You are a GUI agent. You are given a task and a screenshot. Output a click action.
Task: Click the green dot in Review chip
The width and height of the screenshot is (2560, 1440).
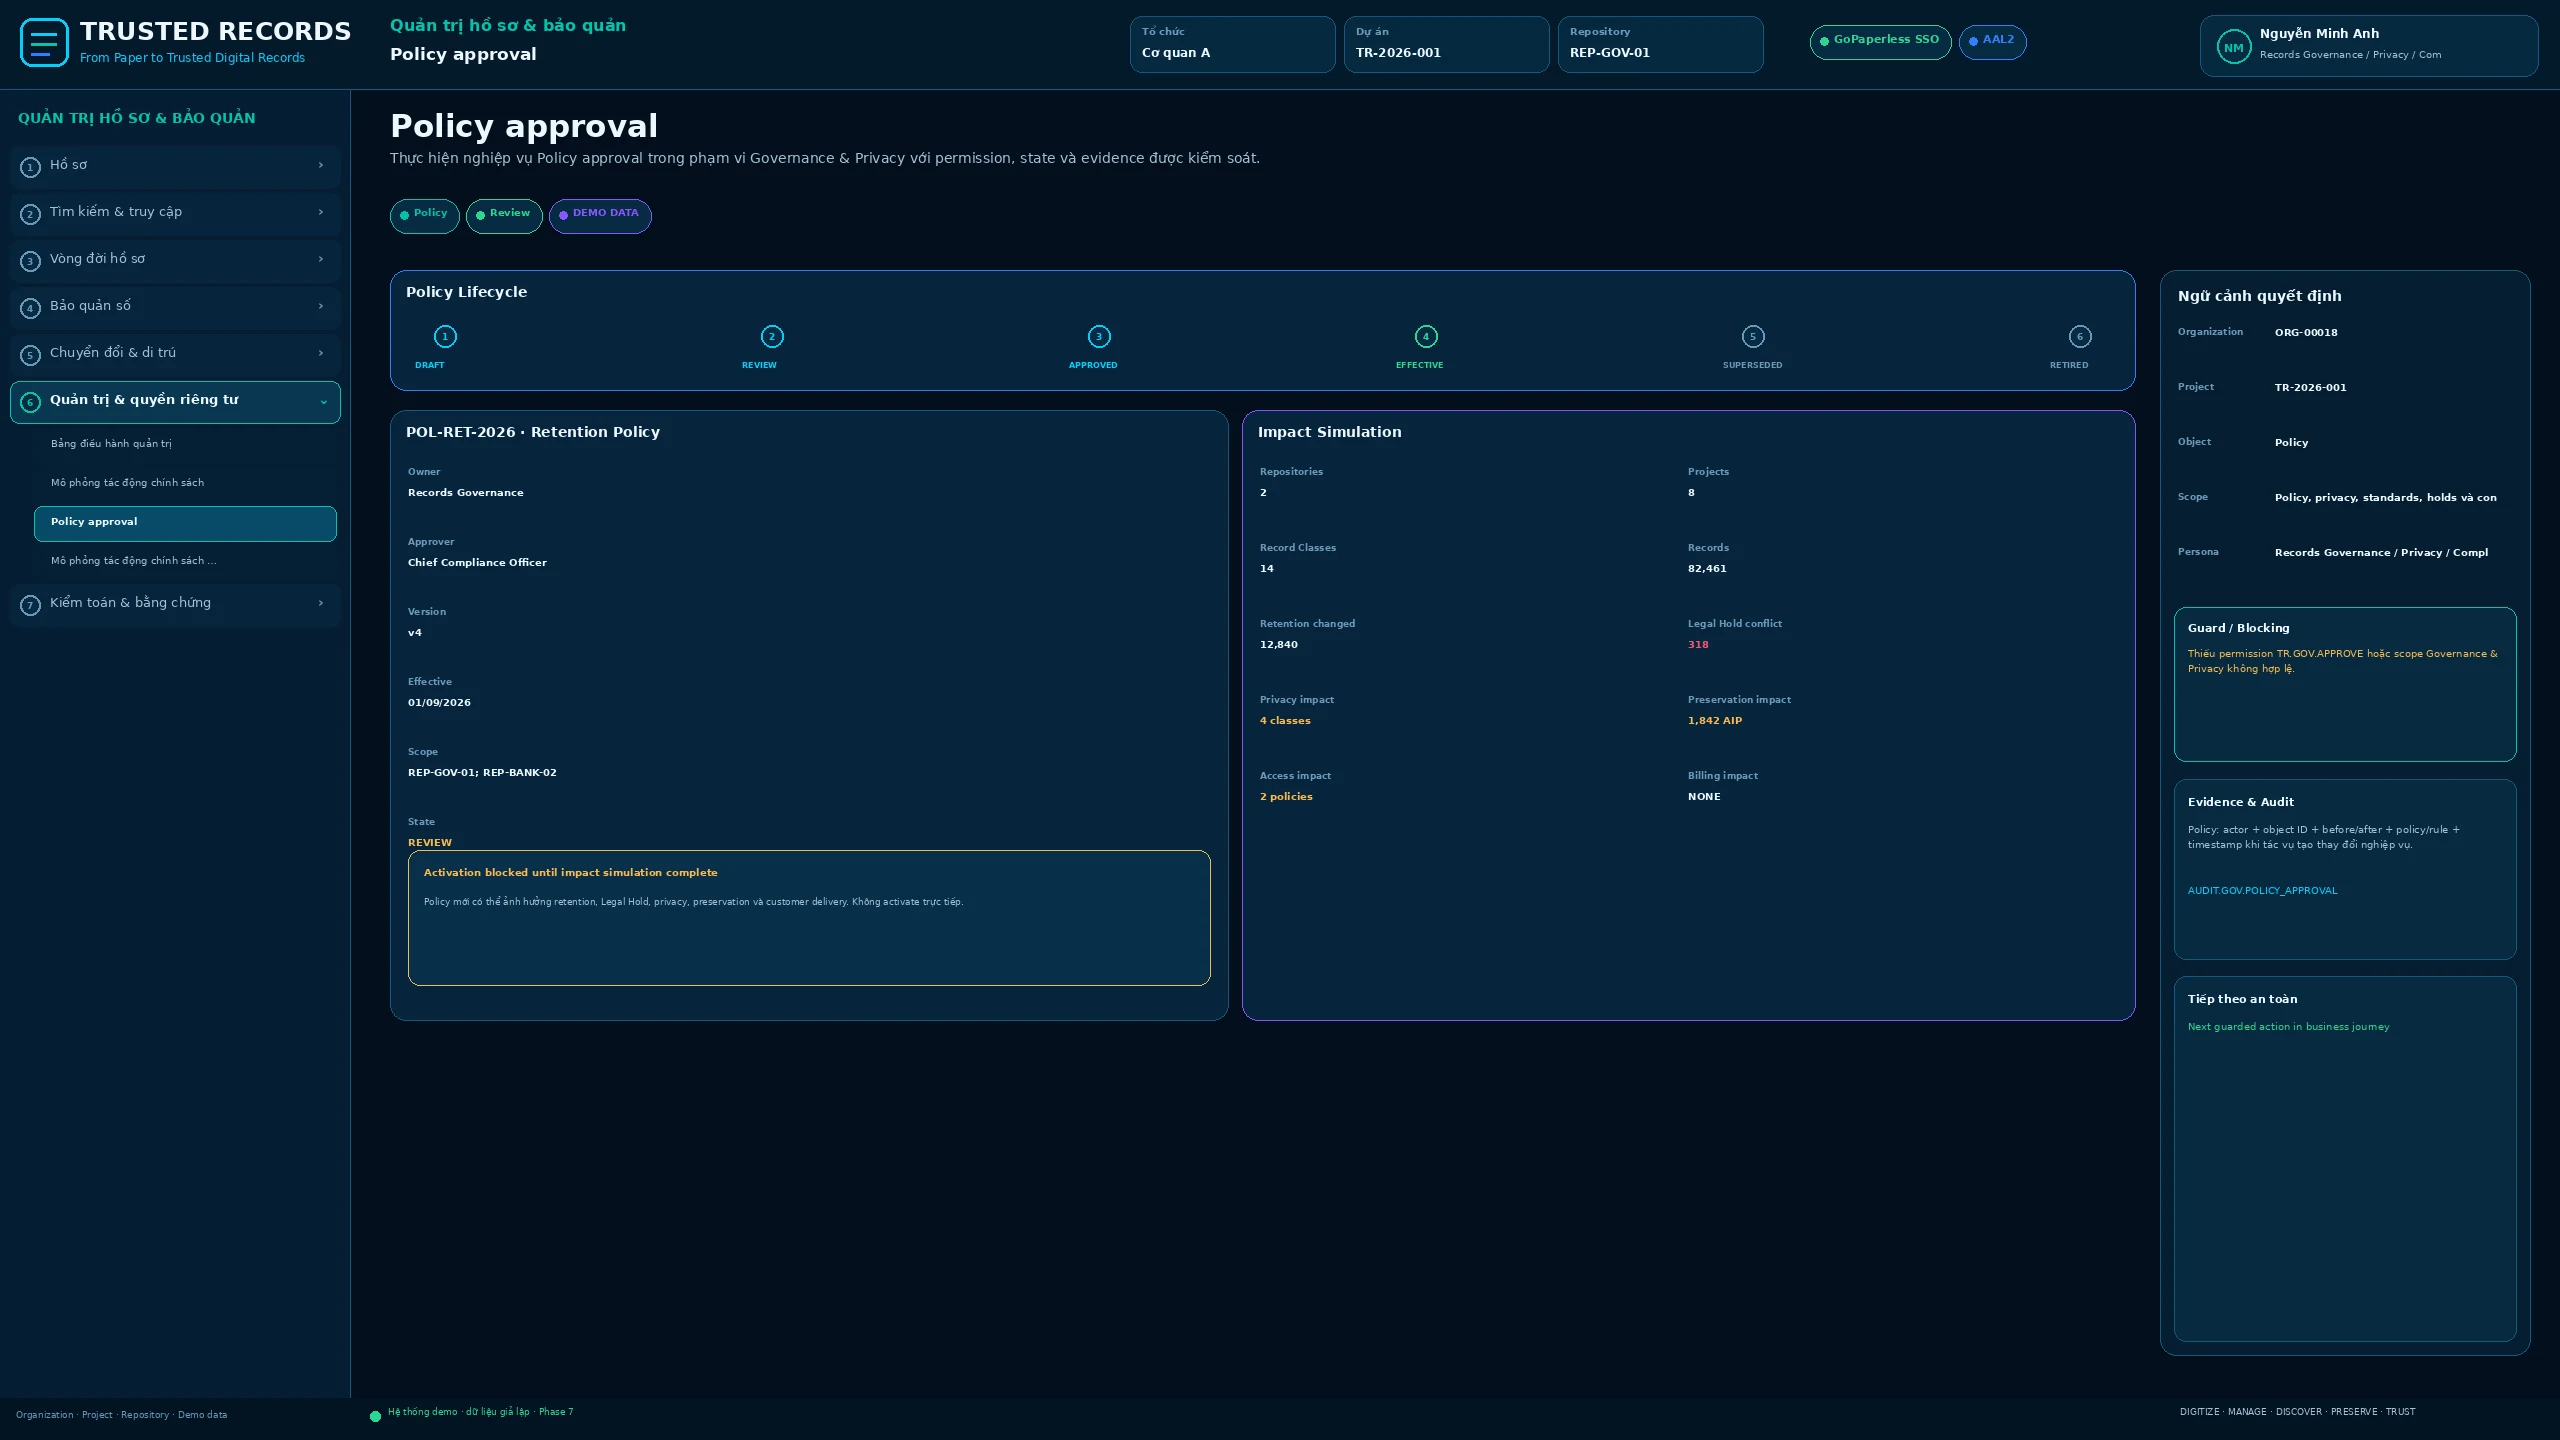coord(481,215)
